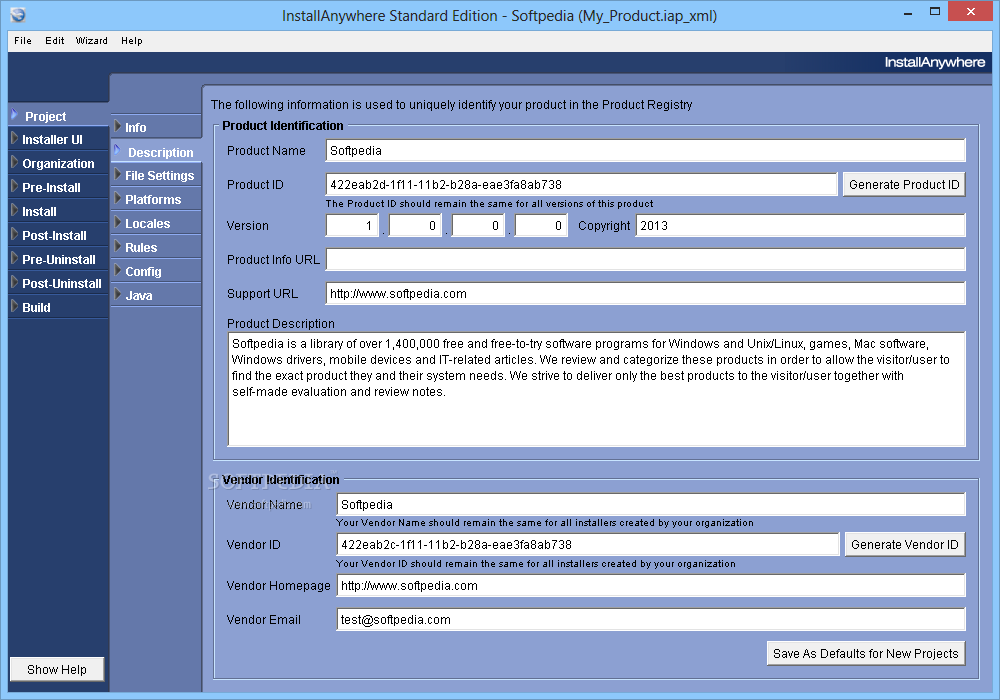The height and width of the screenshot is (700, 1000).
Task: Click the arrow icon beside Platforms
Action: click(118, 198)
